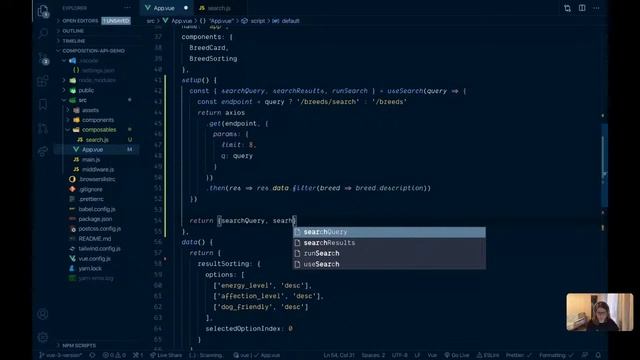Open the Source Control view icon
This screenshot has width=640, height=360.
(x=43, y=58)
